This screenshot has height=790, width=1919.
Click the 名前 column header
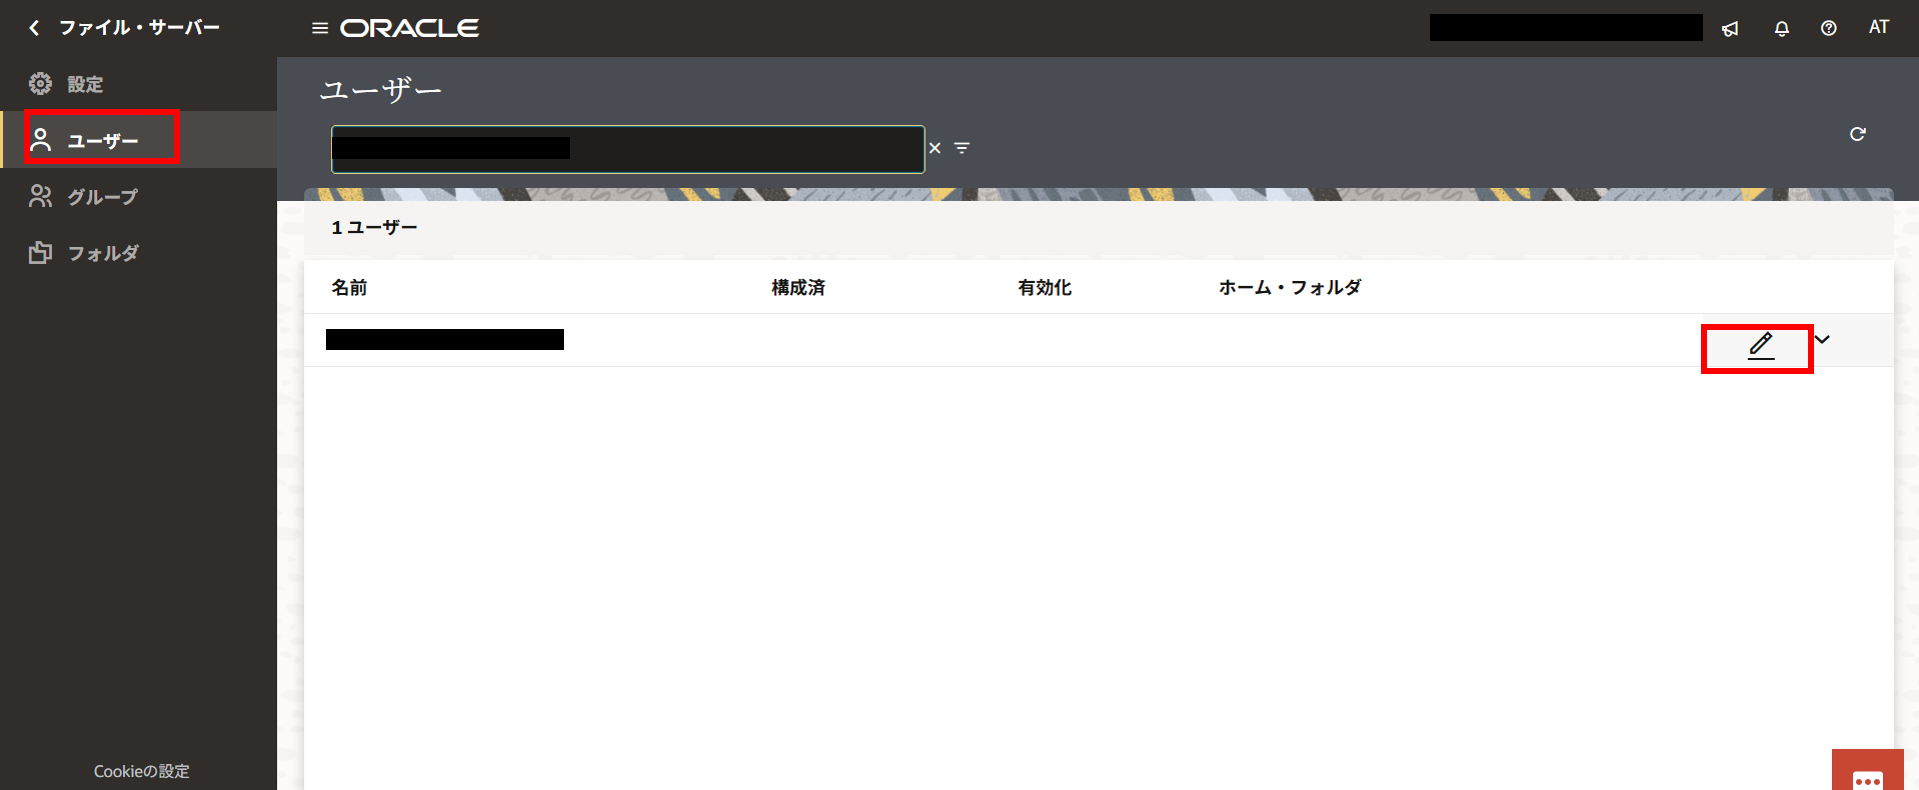349,288
